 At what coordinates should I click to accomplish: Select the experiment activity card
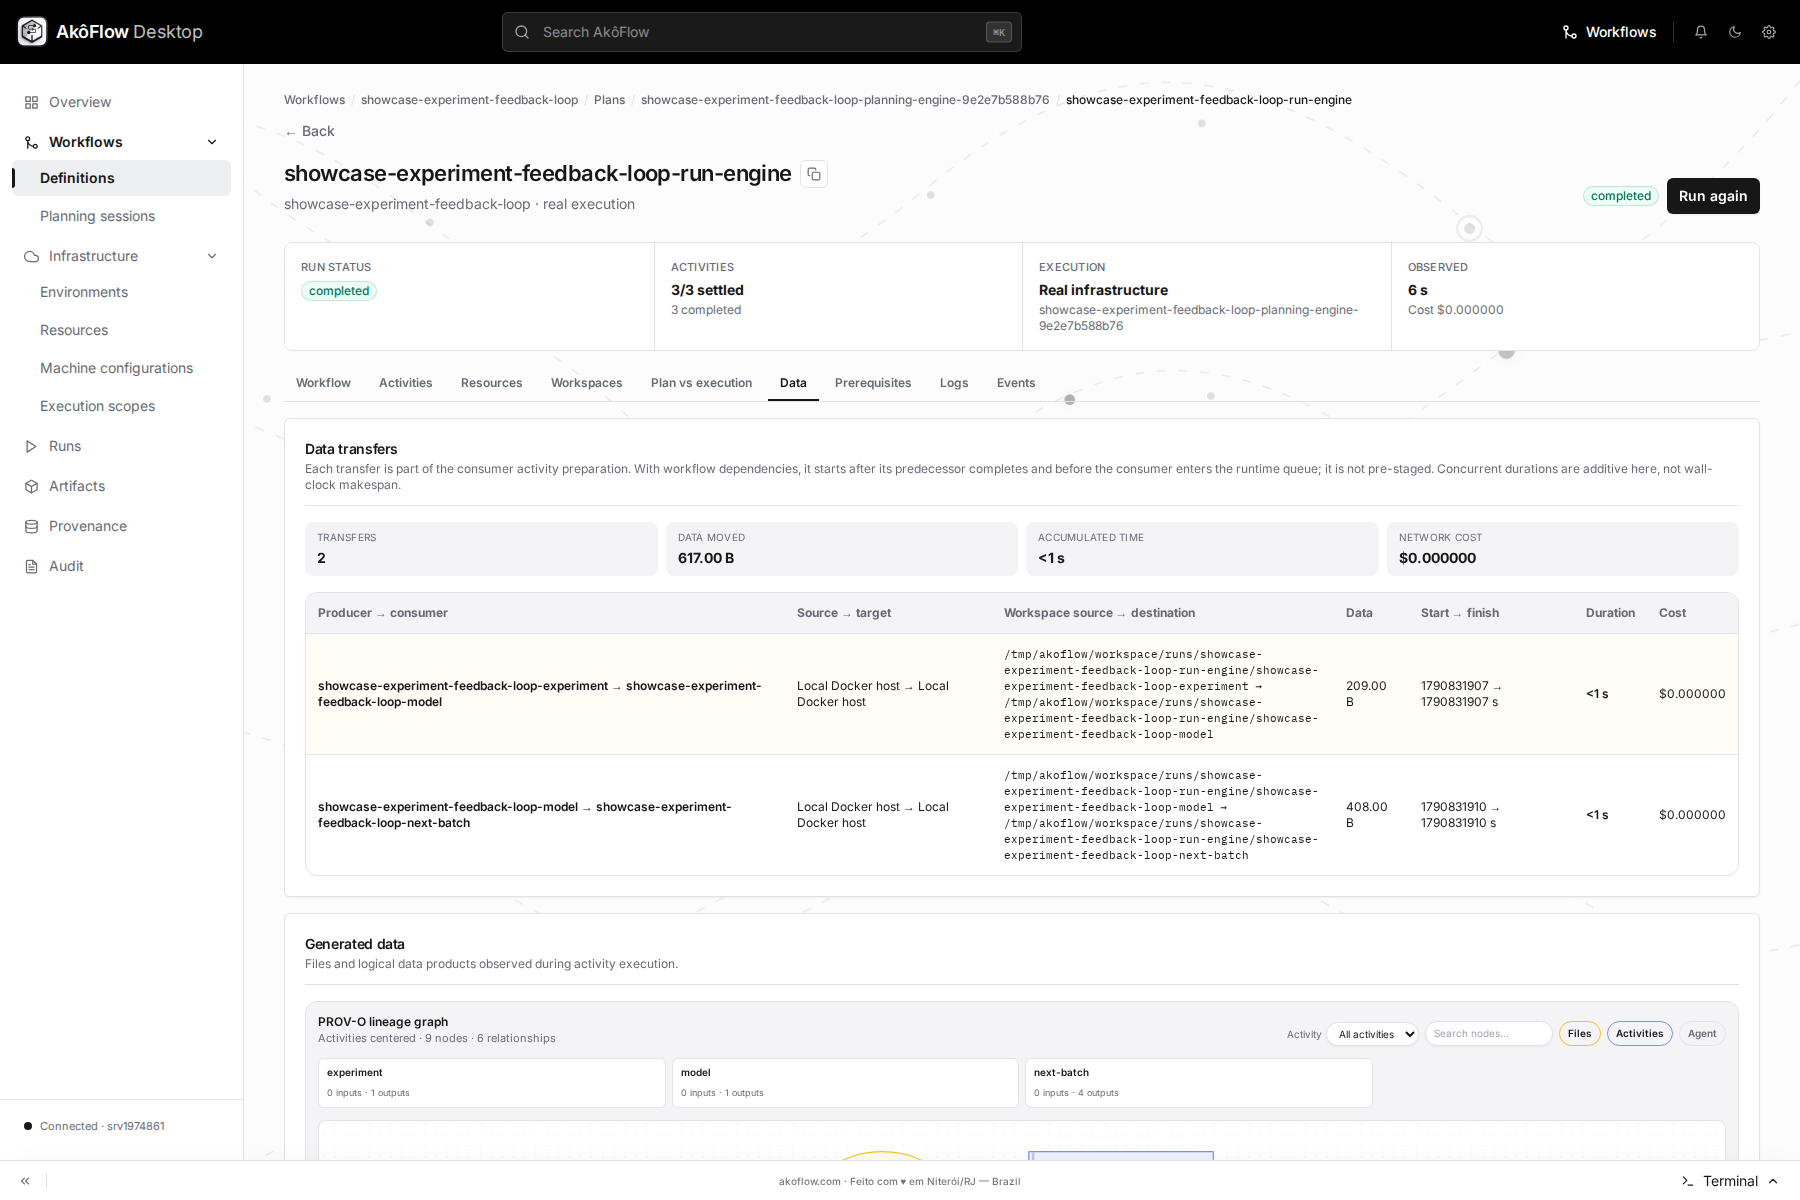(492, 1083)
